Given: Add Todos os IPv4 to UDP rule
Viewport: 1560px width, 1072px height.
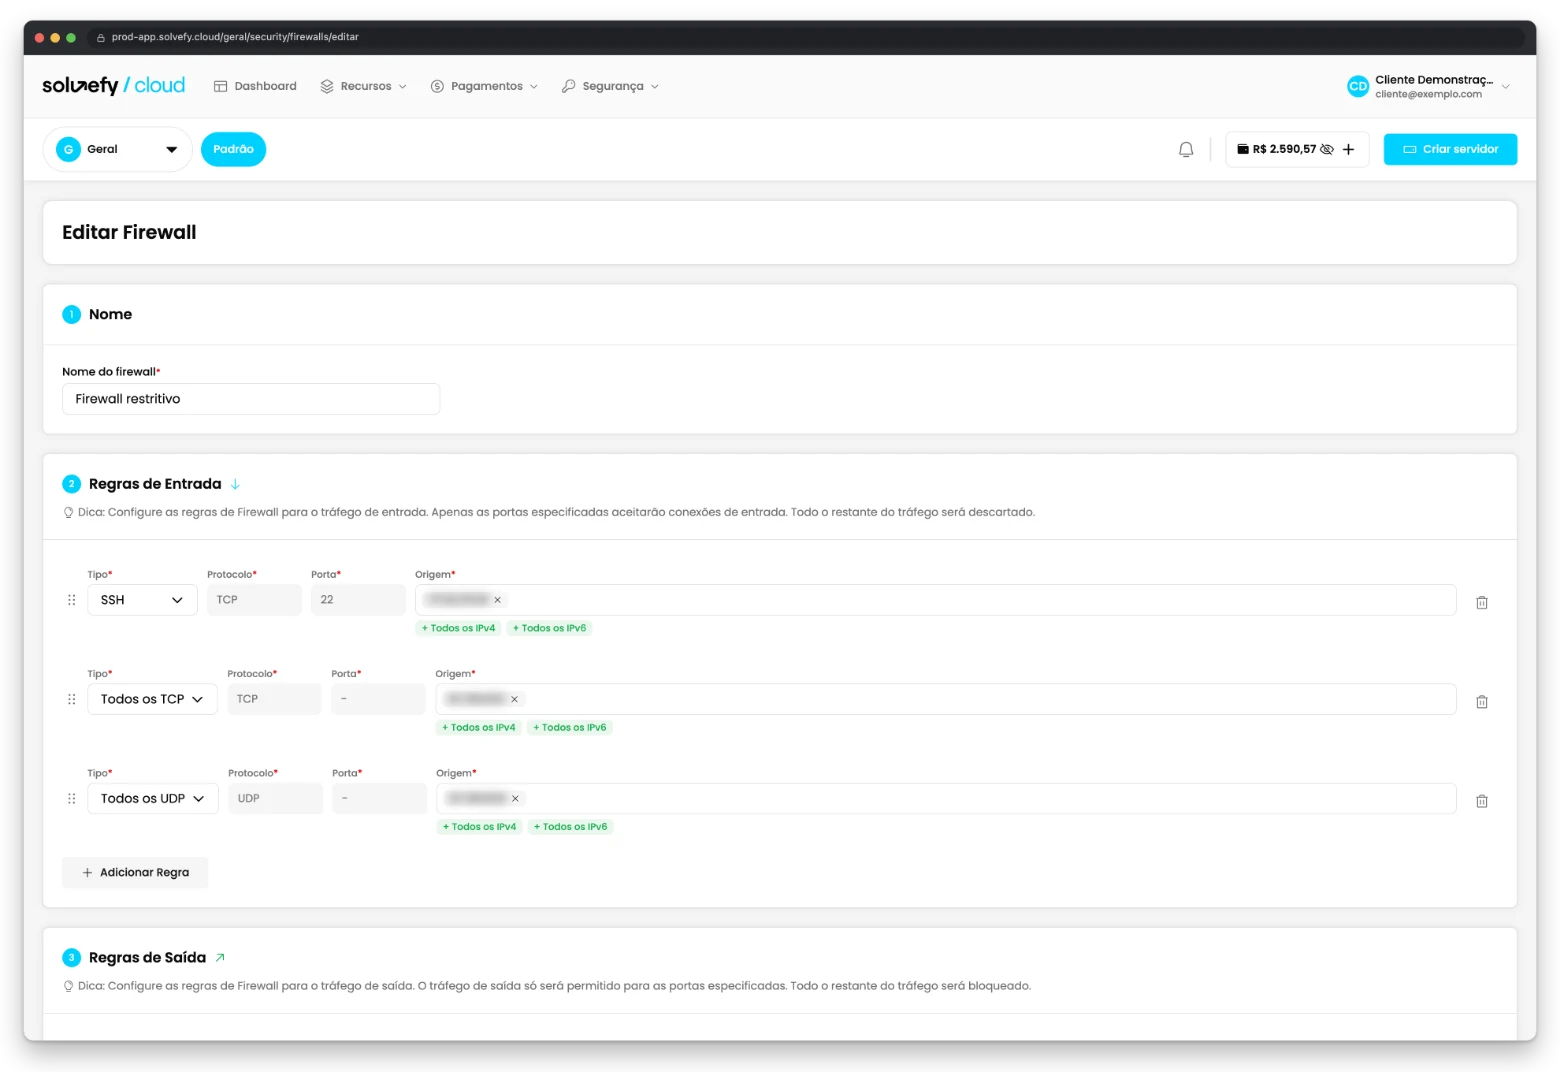Looking at the screenshot, I should [x=480, y=826].
